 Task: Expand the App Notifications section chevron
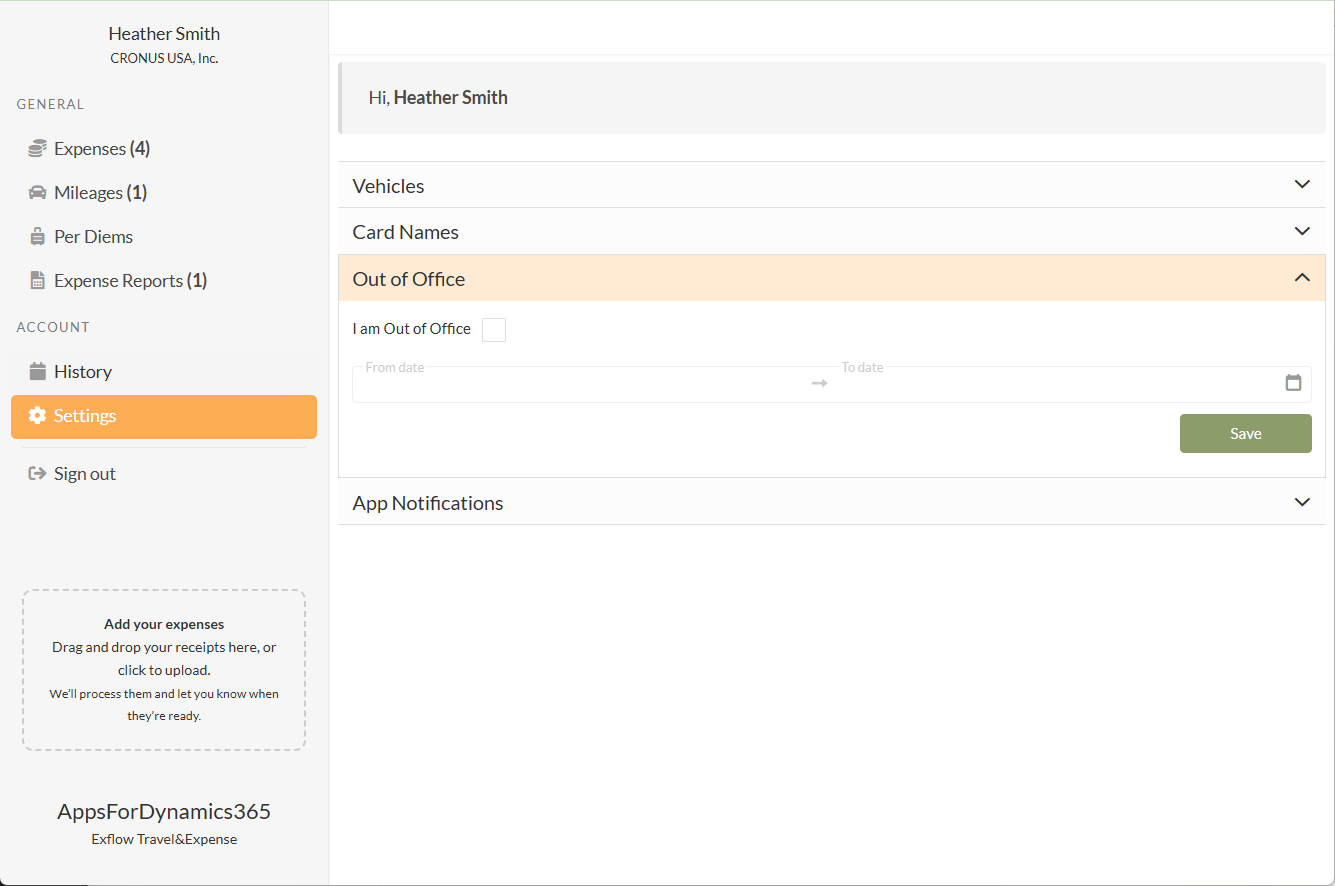(x=1302, y=502)
